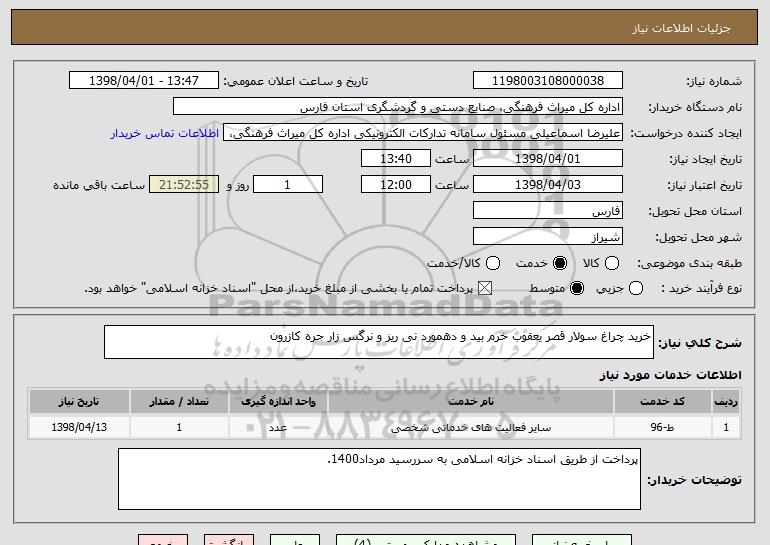Click the creation date field 1398/04/01
This screenshot has height=545, width=770.
(548, 159)
